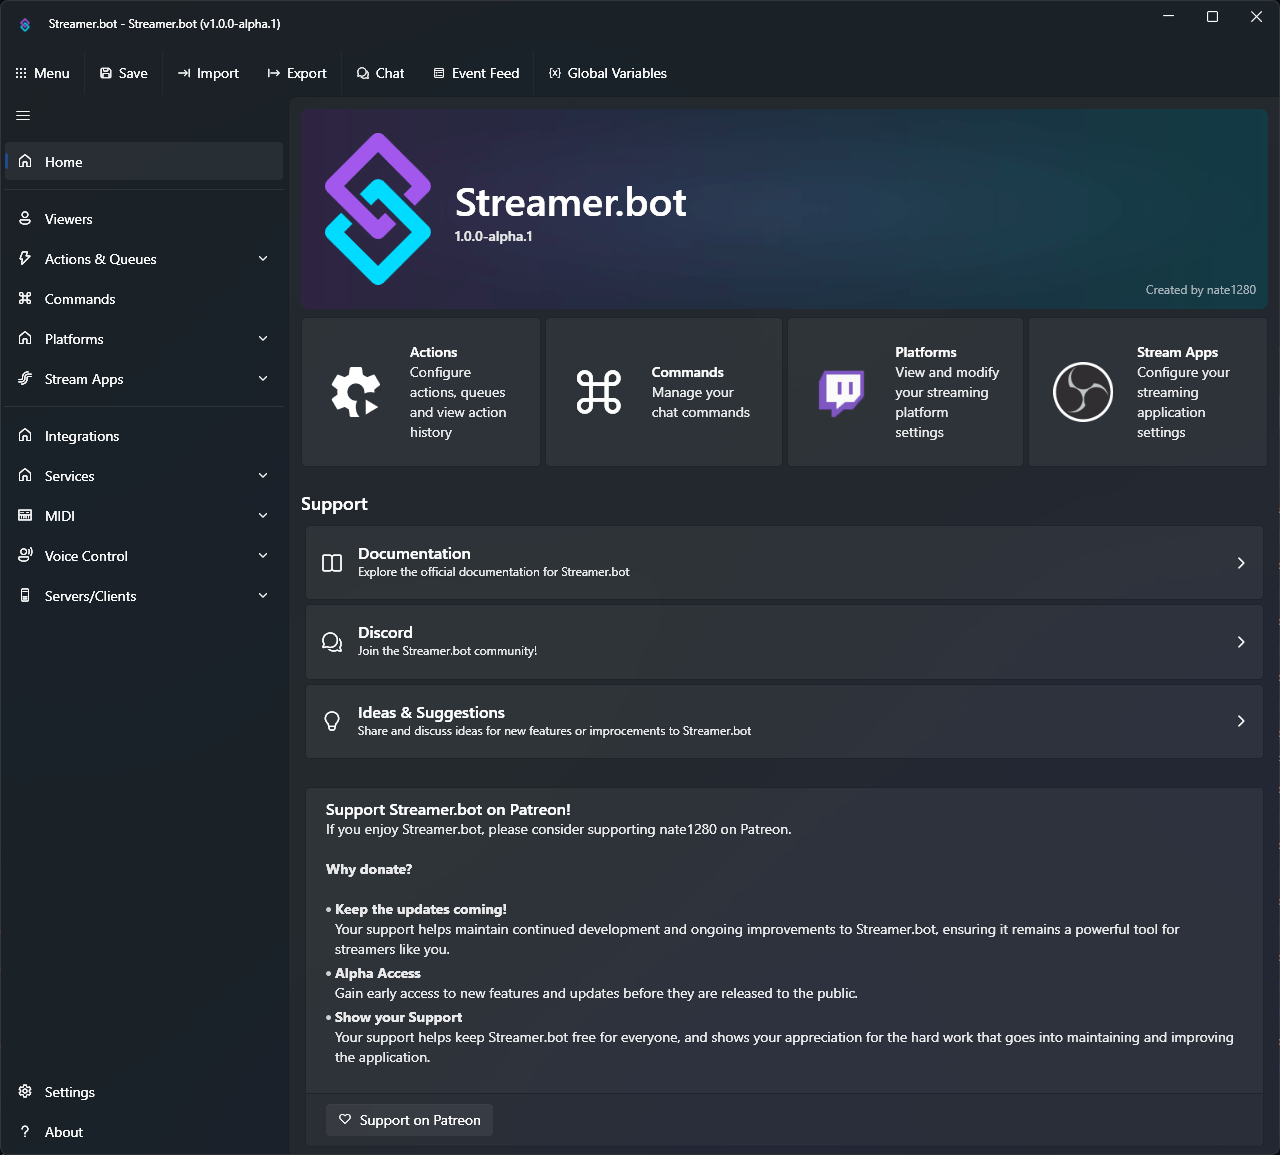The height and width of the screenshot is (1155, 1280).
Task: Open the Chat window from the toolbar
Action: tap(380, 72)
